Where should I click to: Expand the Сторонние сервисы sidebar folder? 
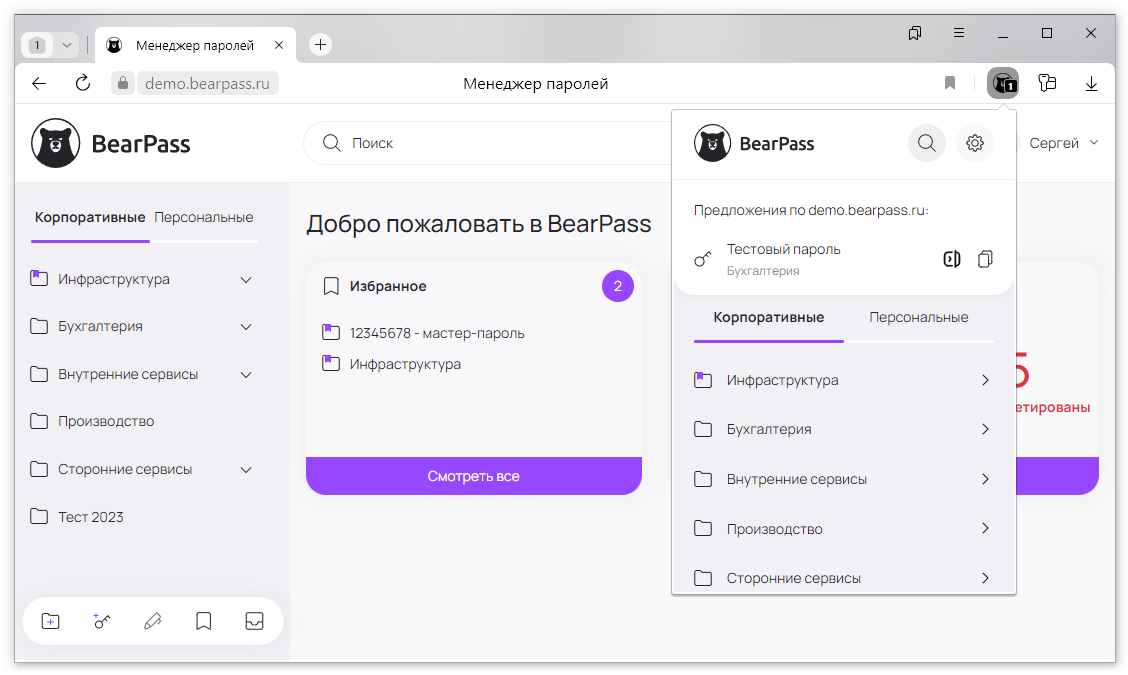point(246,470)
